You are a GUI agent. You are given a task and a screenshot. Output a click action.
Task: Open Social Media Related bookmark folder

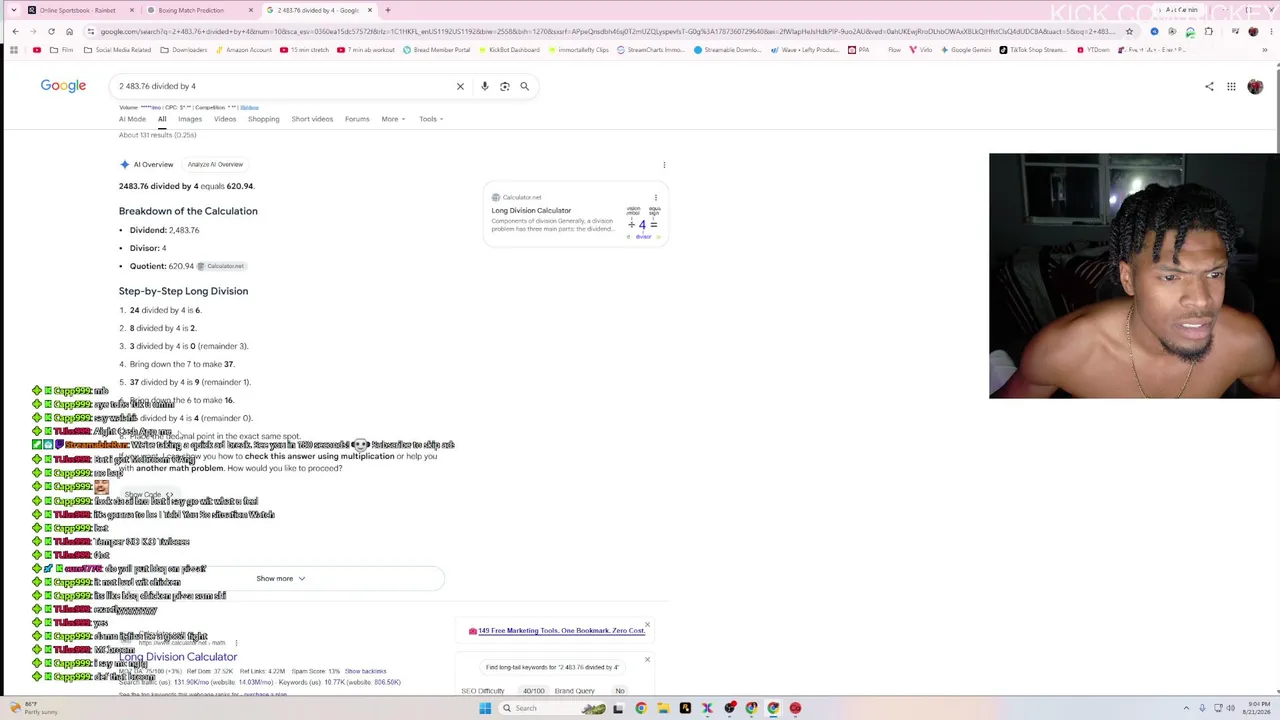coord(119,49)
